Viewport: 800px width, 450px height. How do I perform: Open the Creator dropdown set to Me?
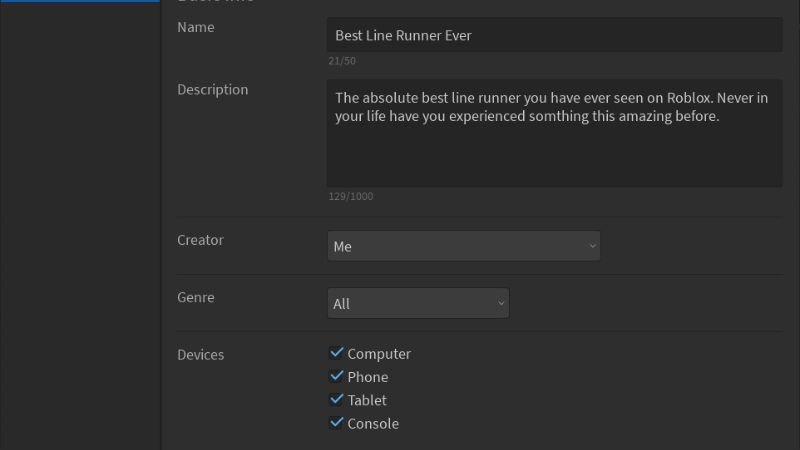pos(464,246)
